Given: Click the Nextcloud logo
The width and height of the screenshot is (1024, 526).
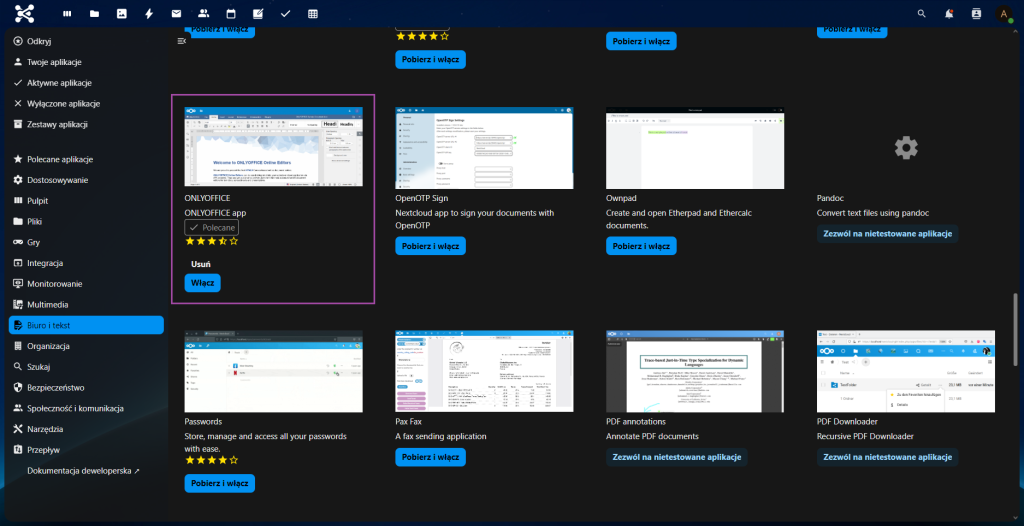Looking at the screenshot, I should (25, 13).
